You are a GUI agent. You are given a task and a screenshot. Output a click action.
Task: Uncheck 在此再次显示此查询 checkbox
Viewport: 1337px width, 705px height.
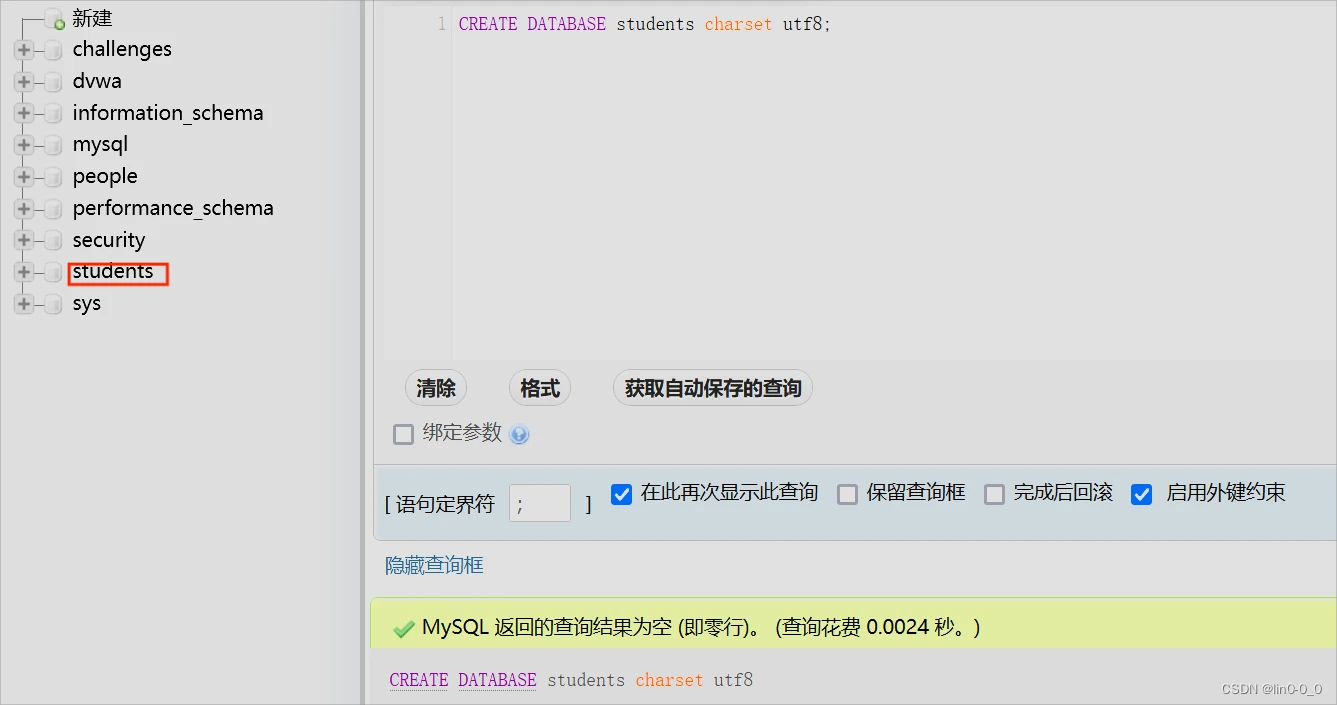pyautogui.click(x=622, y=494)
